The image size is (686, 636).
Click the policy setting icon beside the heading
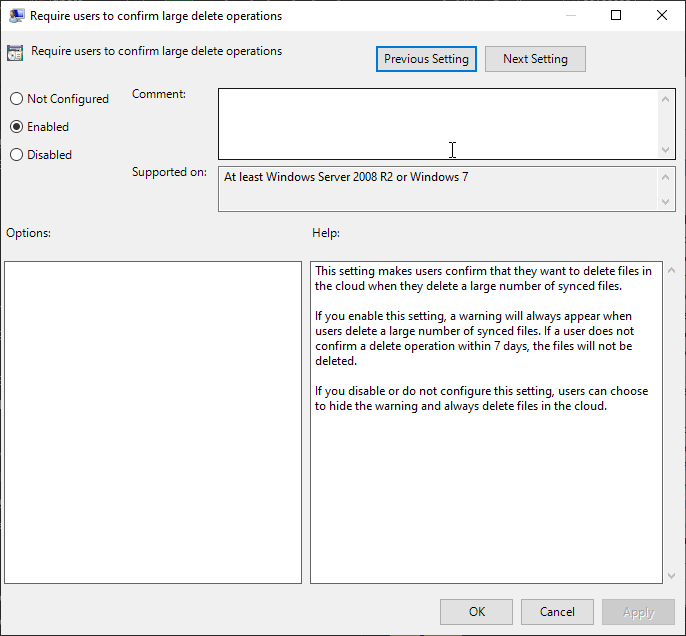15,54
